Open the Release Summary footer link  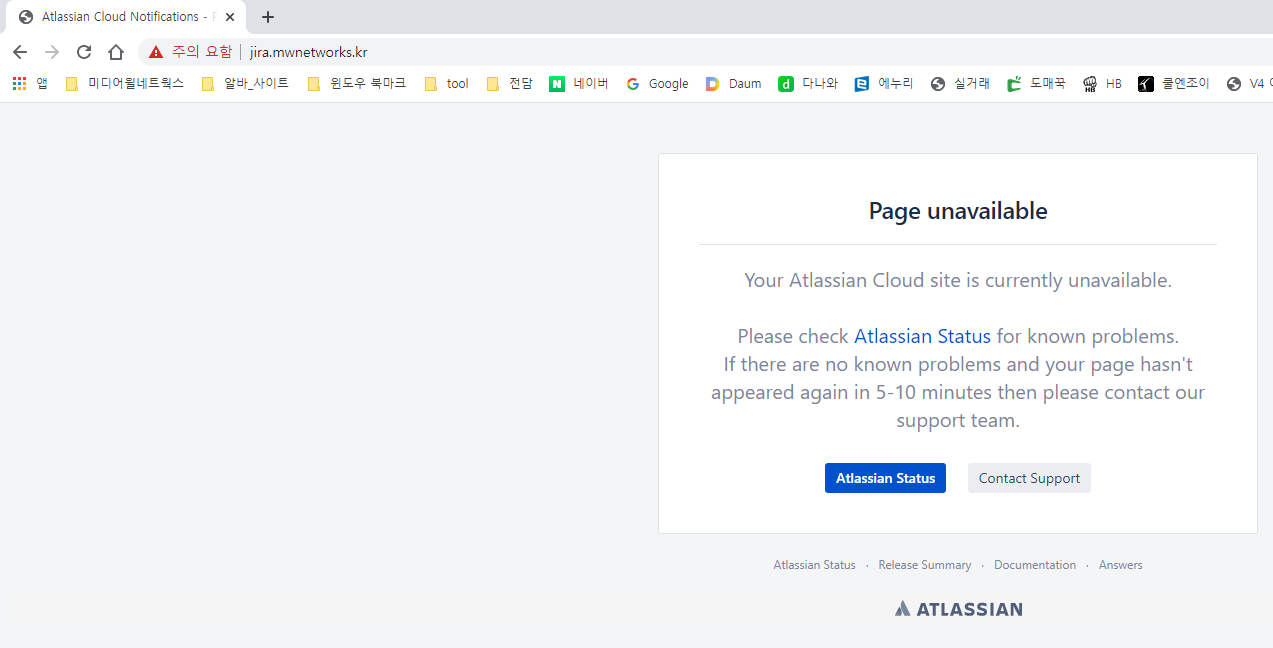(x=924, y=565)
